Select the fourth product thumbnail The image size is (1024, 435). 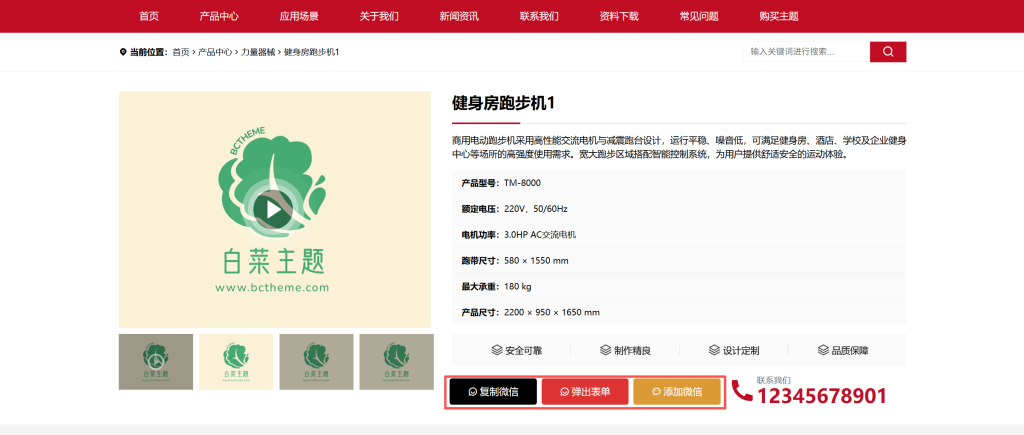click(396, 362)
